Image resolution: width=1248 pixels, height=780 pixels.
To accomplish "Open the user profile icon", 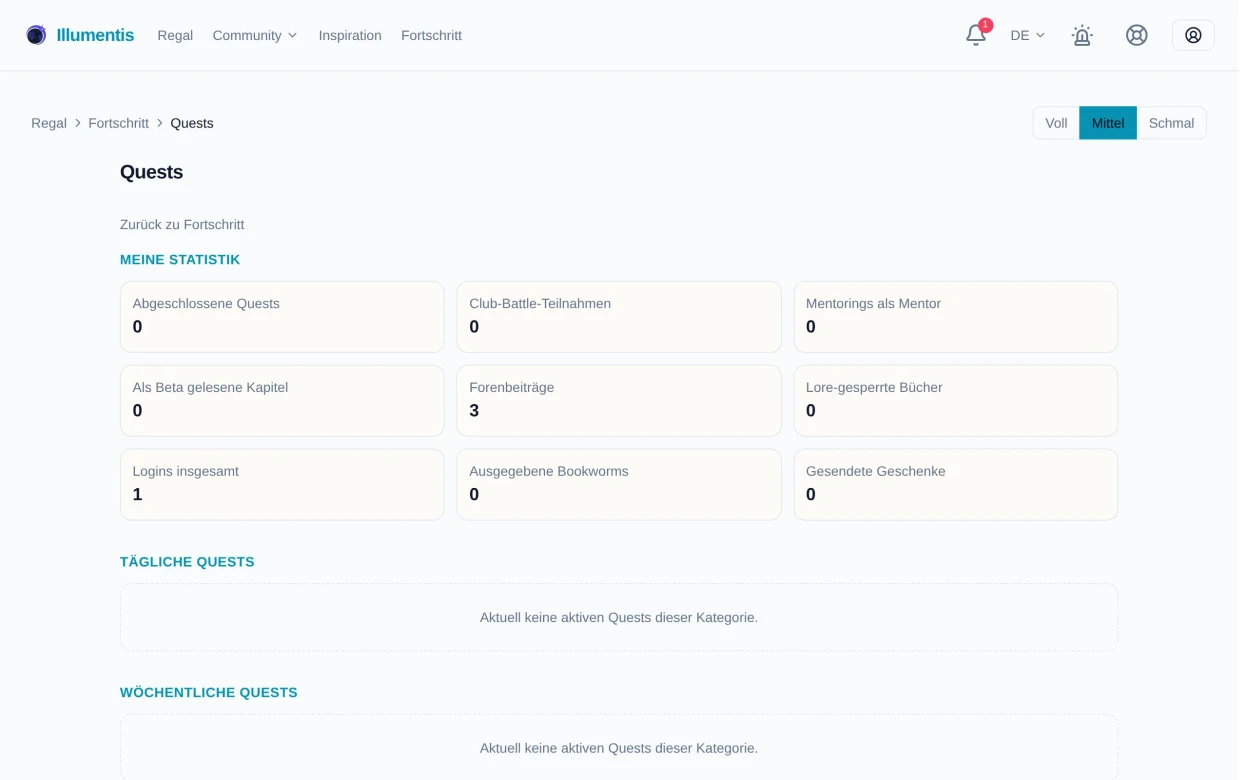I will (1193, 35).
